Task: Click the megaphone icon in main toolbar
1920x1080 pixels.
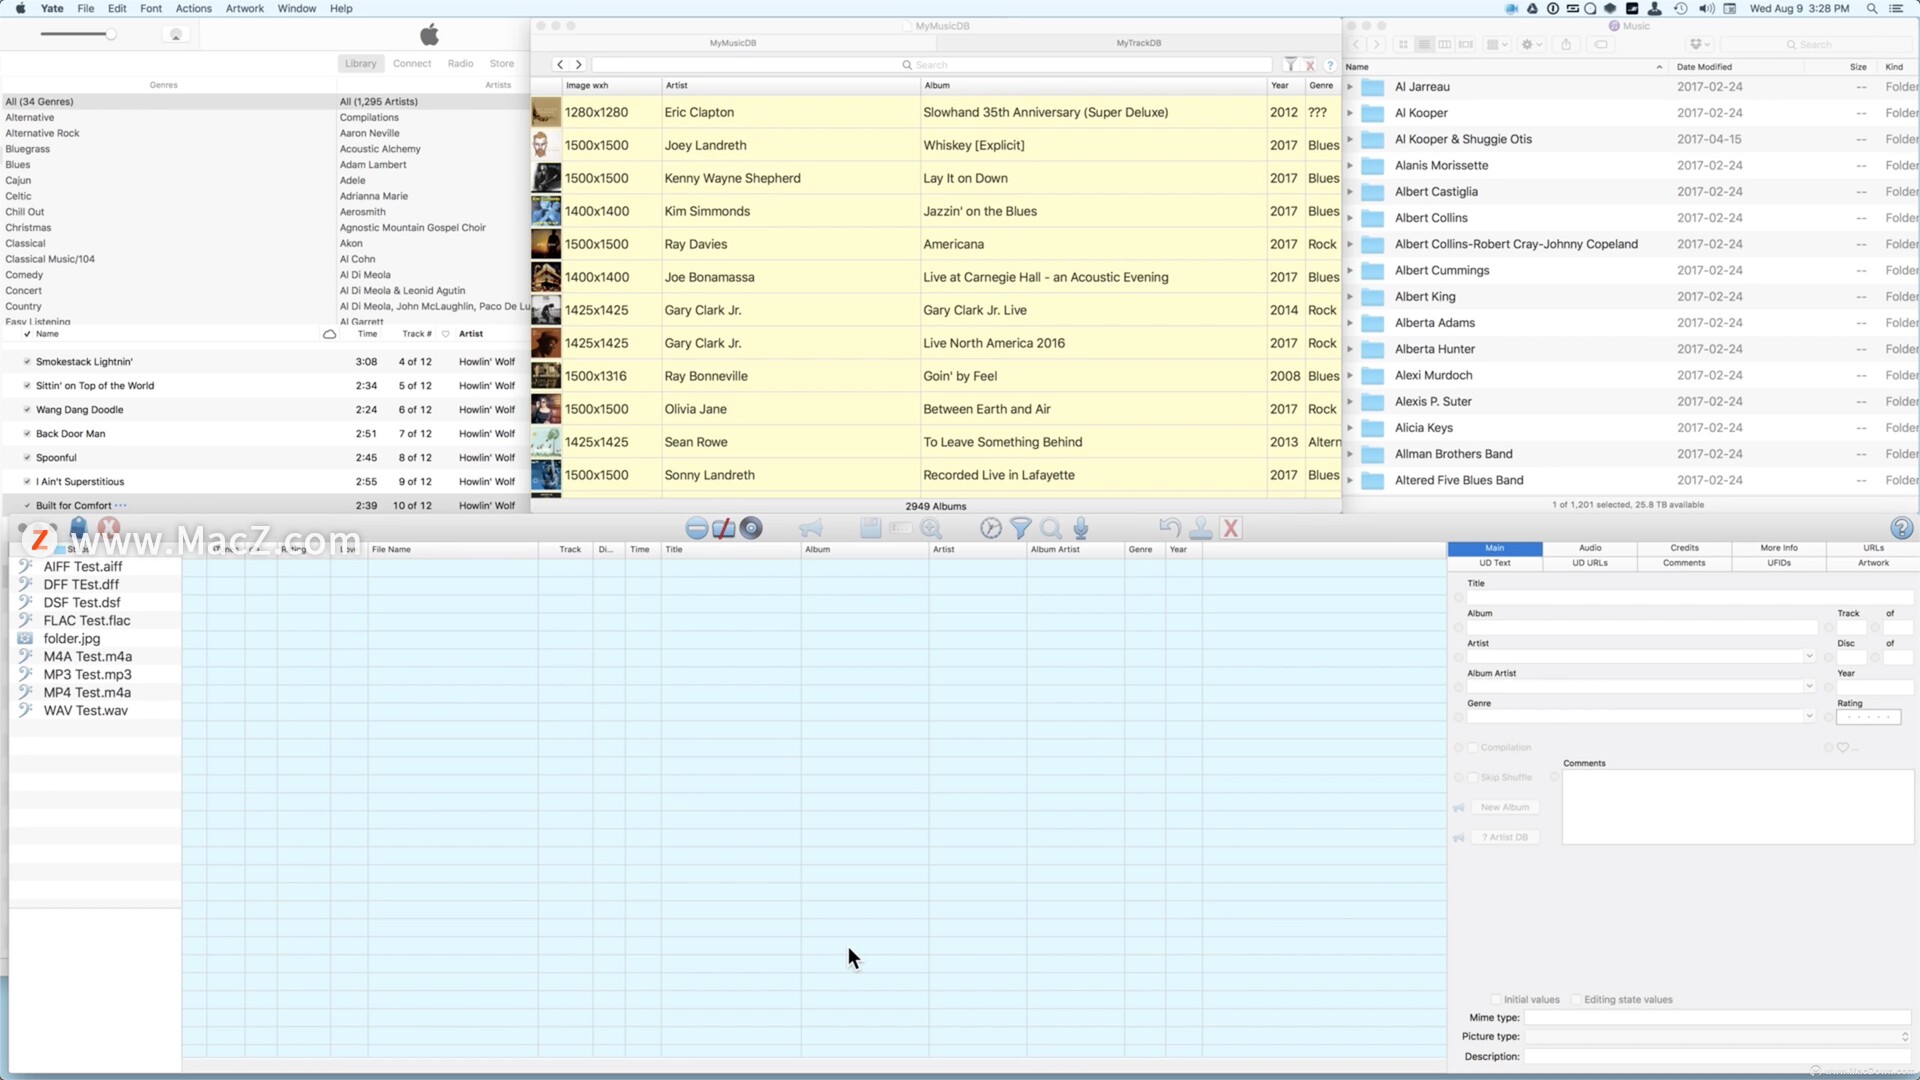Action: click(811, 529)
